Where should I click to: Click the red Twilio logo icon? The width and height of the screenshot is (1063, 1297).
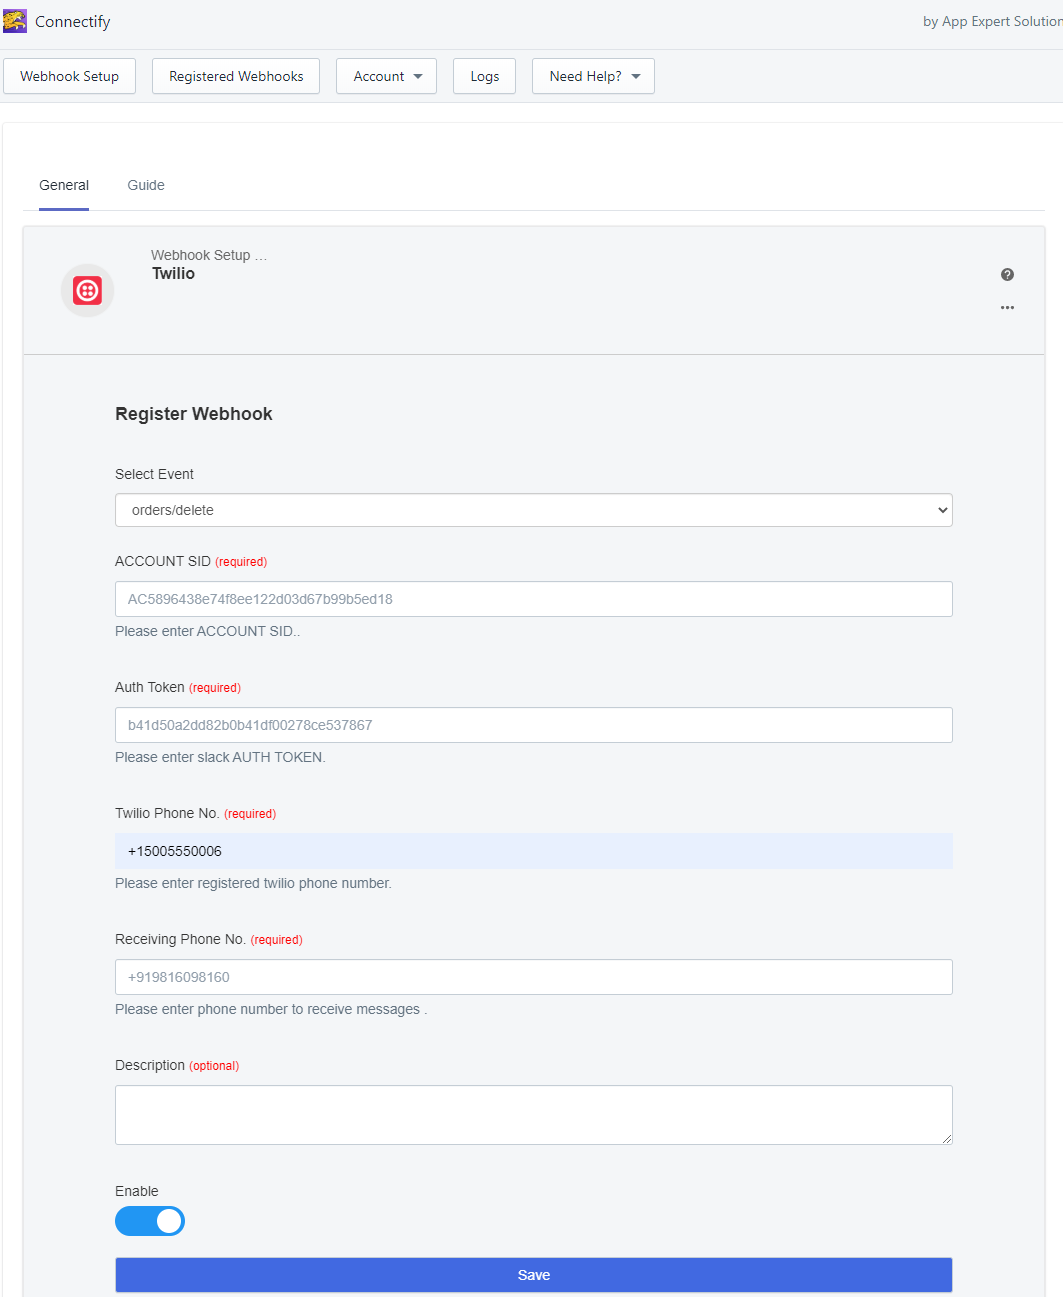pos(88,291)
